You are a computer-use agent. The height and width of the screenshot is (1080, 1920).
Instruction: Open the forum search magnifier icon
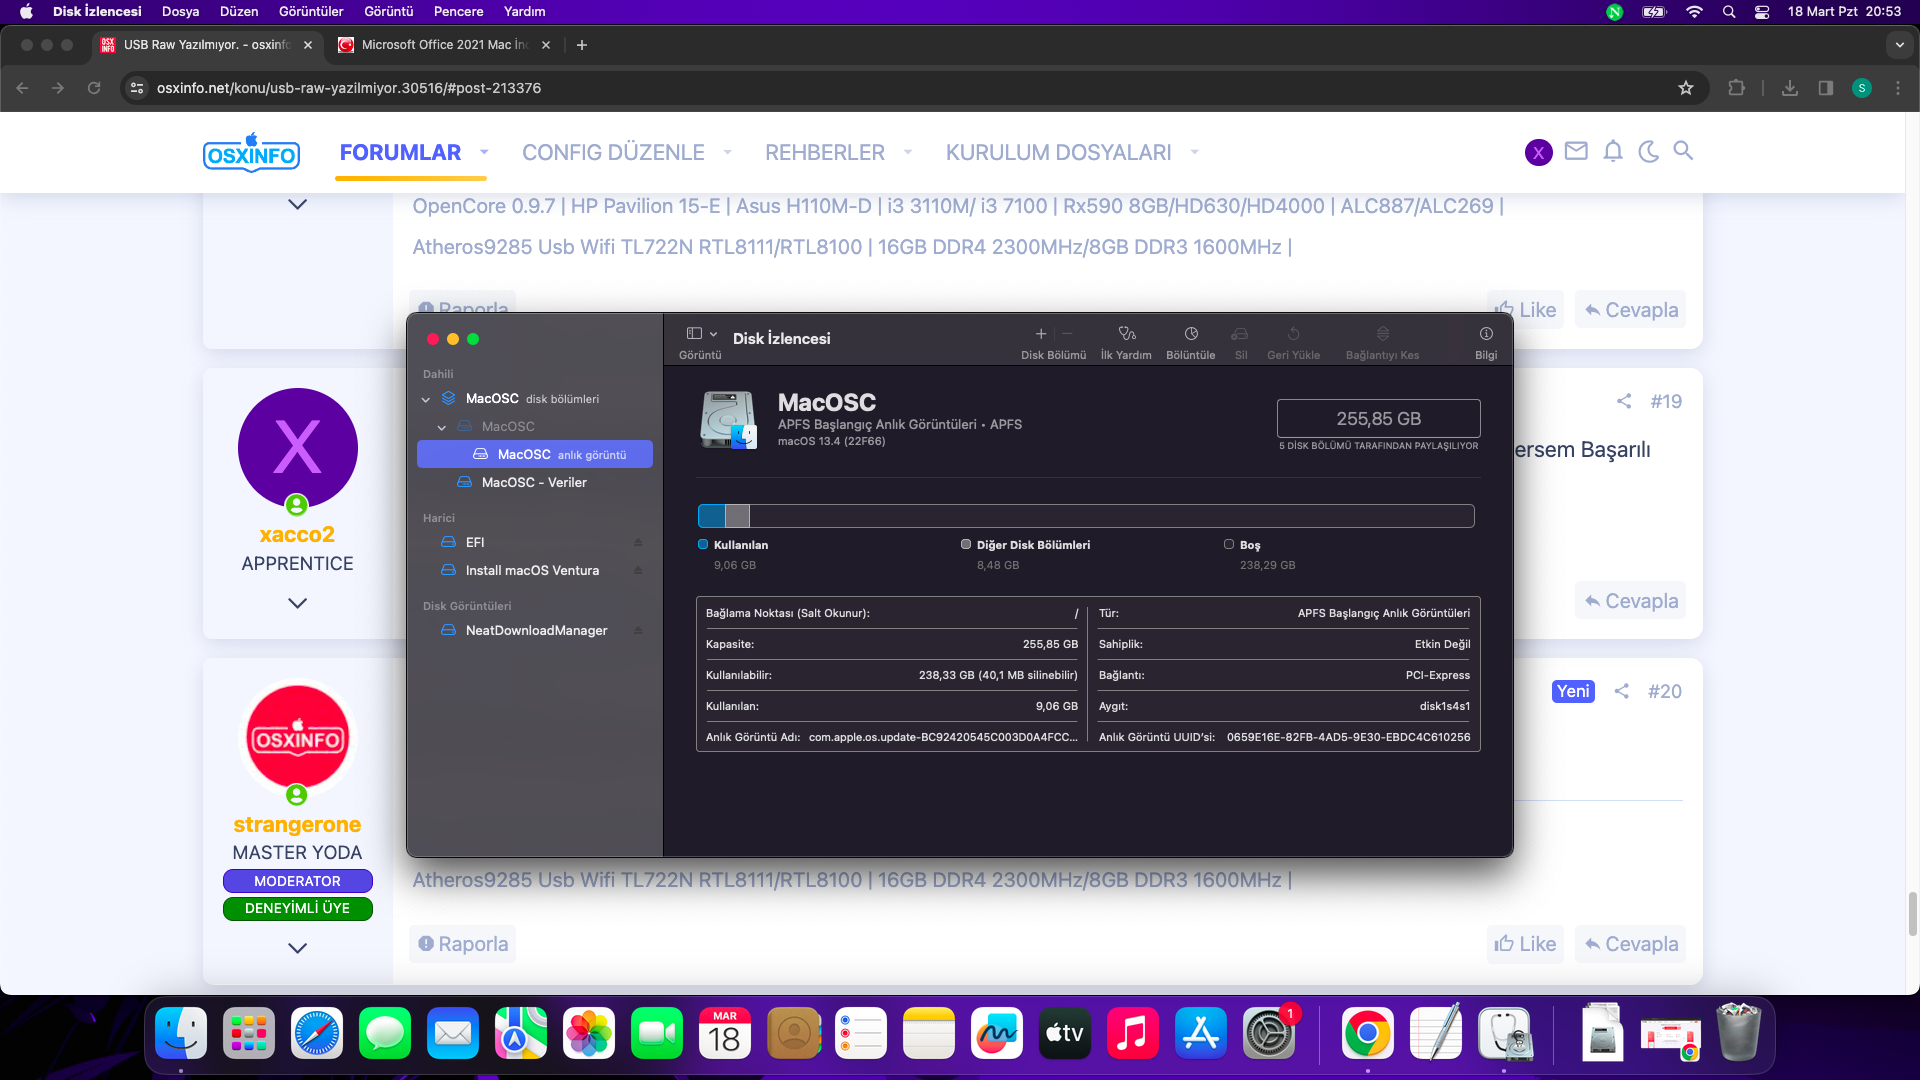click(x=1683, y=151)
